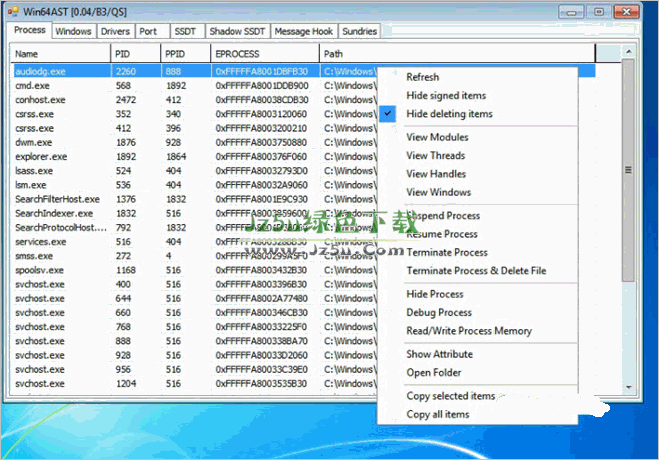
Task: Sort by the Path column header
Action: click(457, 54)
